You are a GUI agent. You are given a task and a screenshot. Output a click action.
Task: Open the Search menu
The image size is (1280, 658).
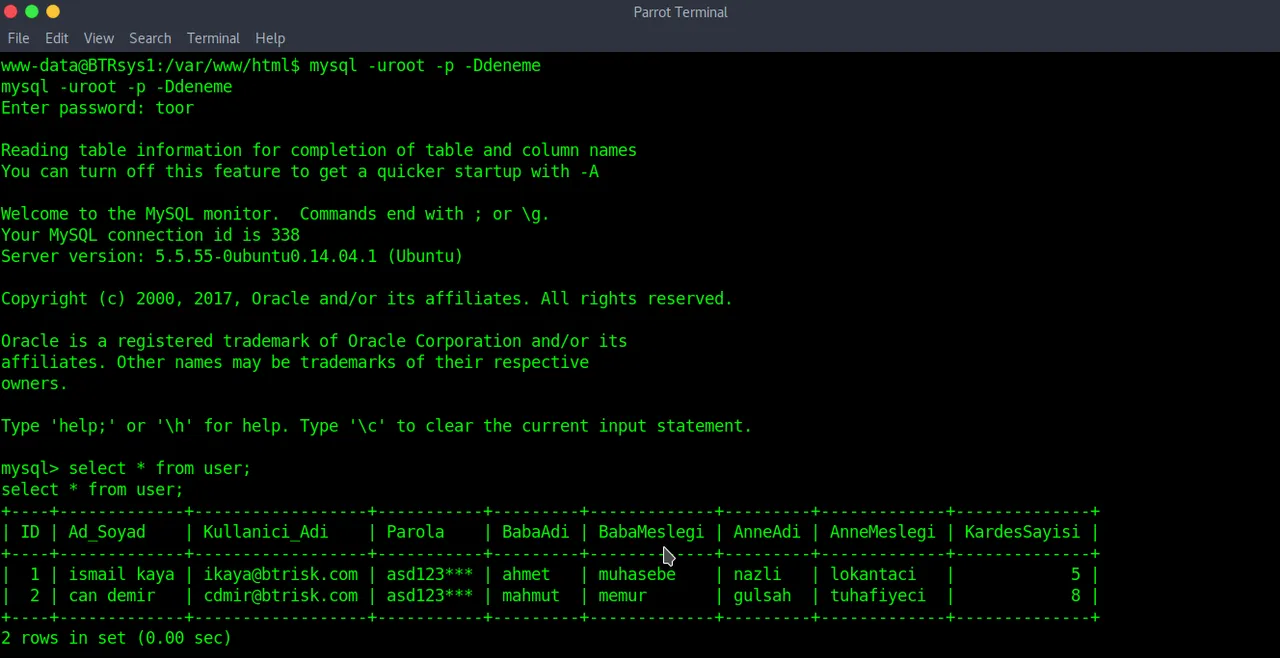click(x=150, y=38)
